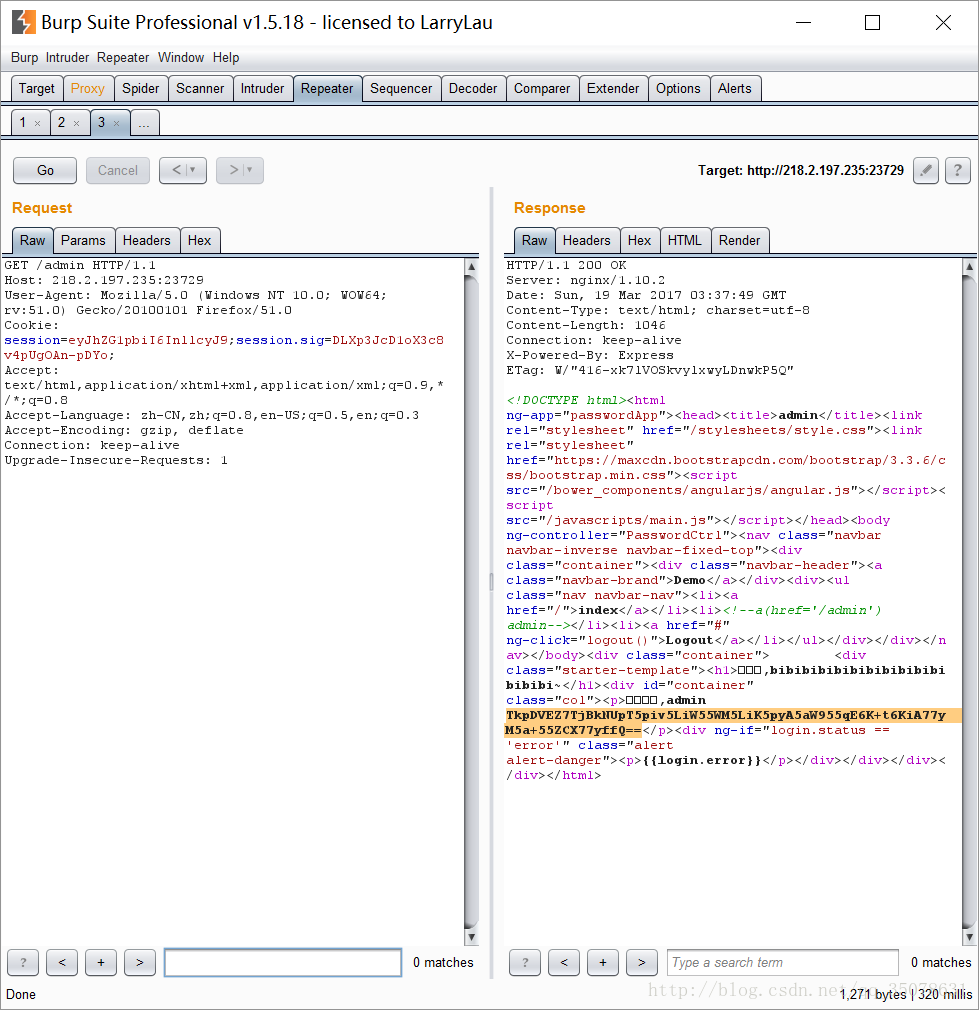979x1010 pixels.
Task: Select Repeater sub-tab 3
Action: click(101, 122)
